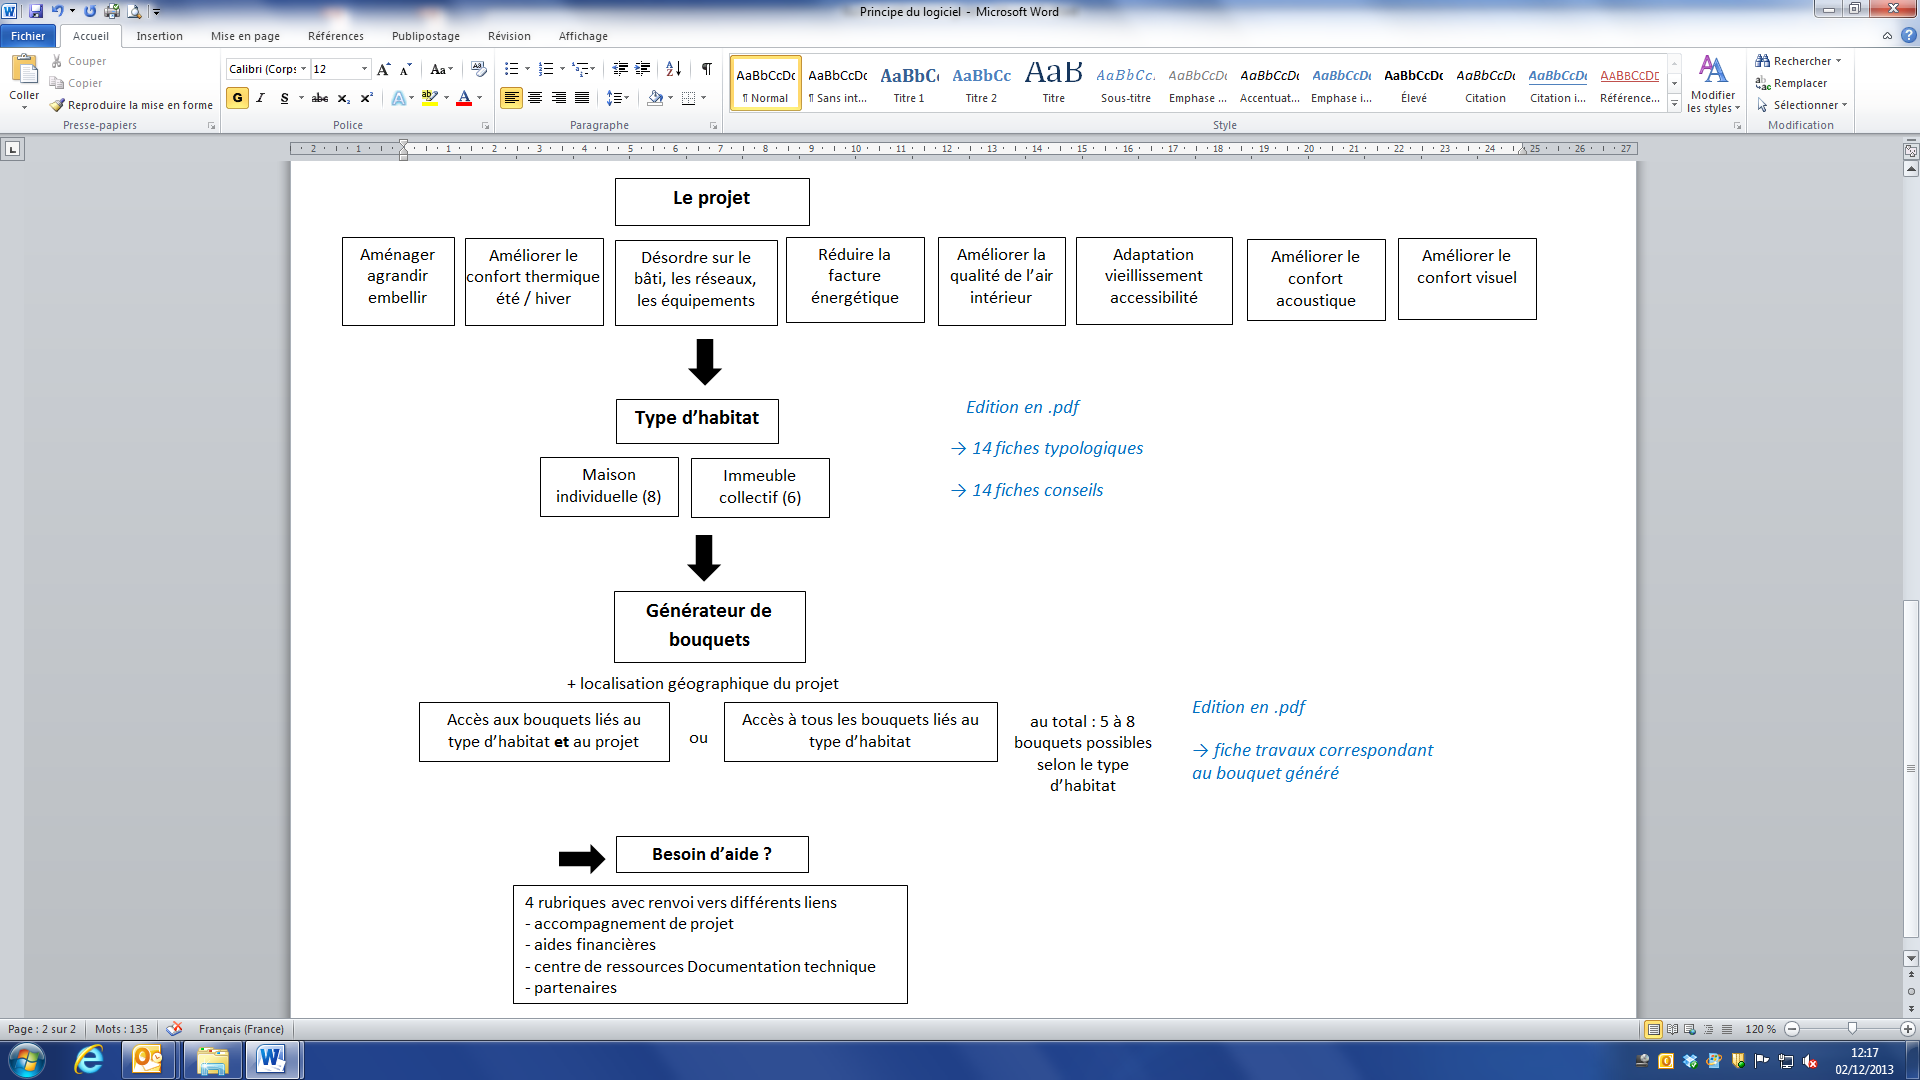
Task: Toggle show paragraph marks pilcrow
Action: click(x=707, y=69)
